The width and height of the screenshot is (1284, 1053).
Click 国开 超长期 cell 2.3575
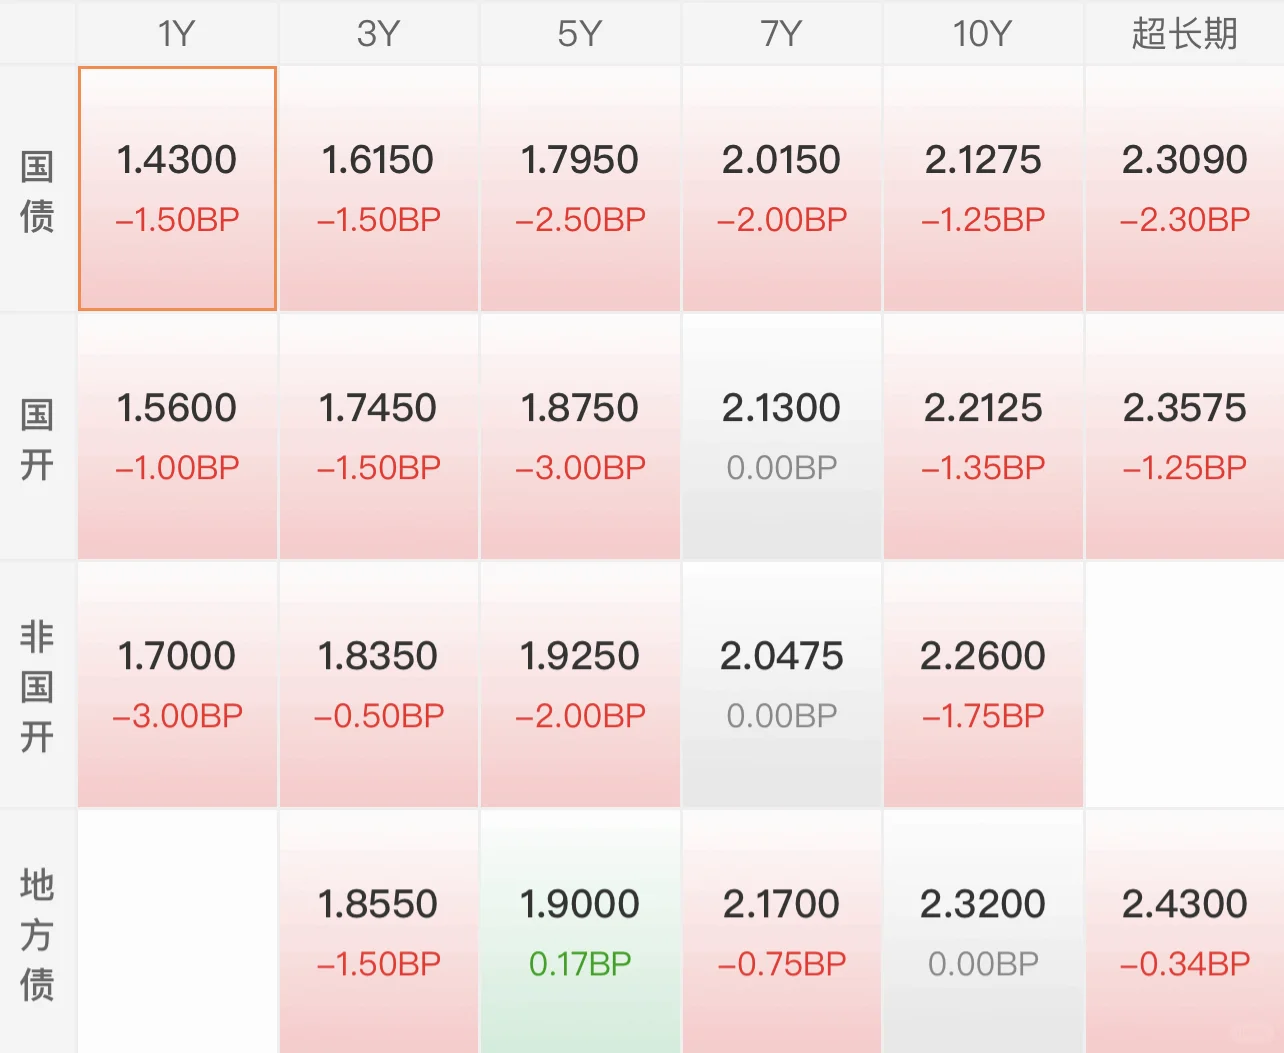point(1185,436)
